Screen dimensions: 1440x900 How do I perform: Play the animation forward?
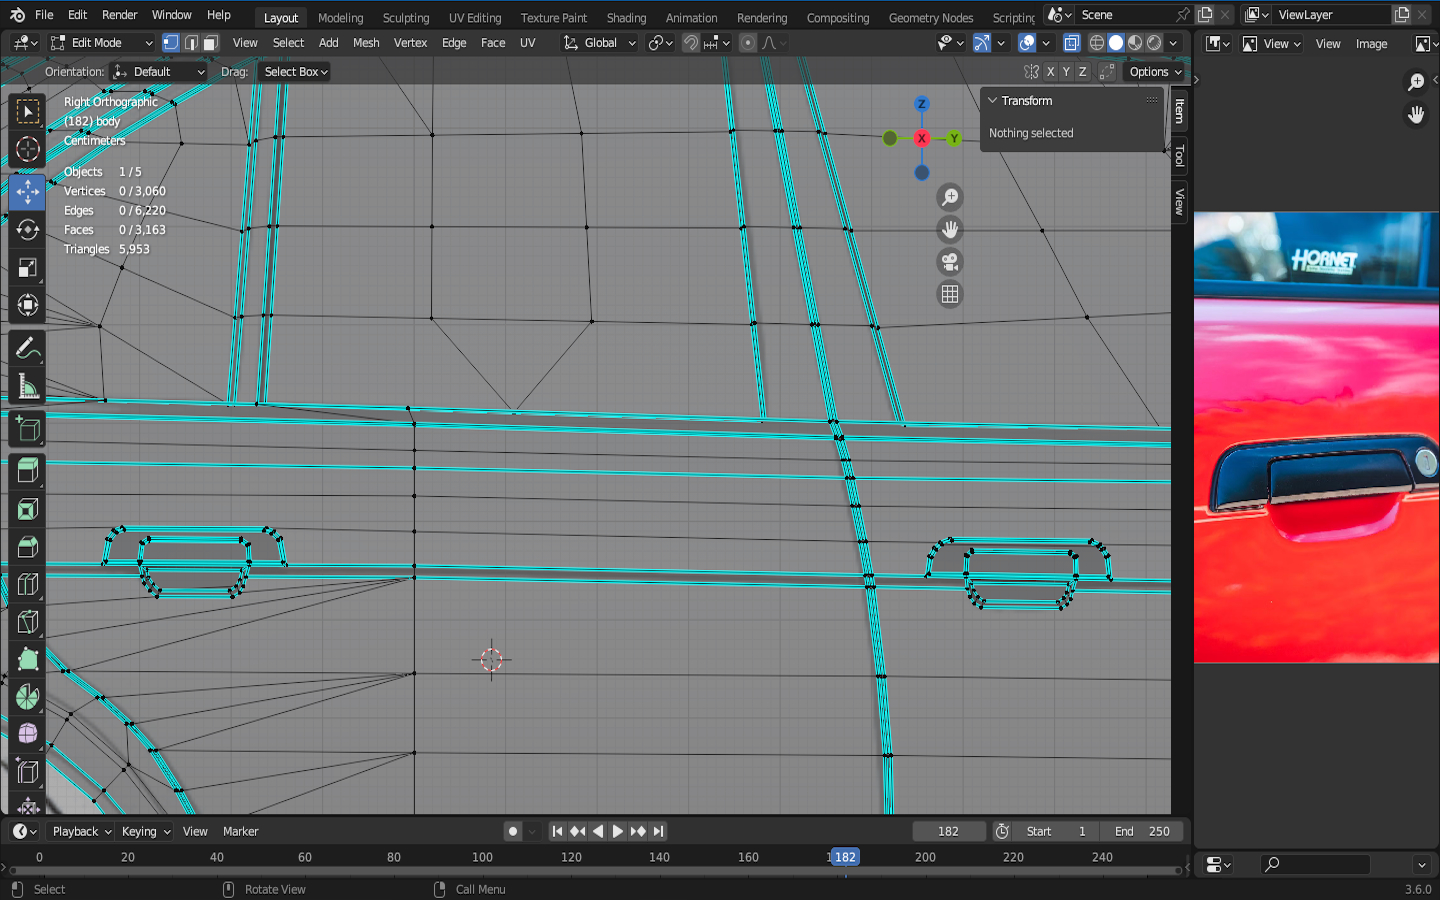pyautogui.click(x=618, y=831)
